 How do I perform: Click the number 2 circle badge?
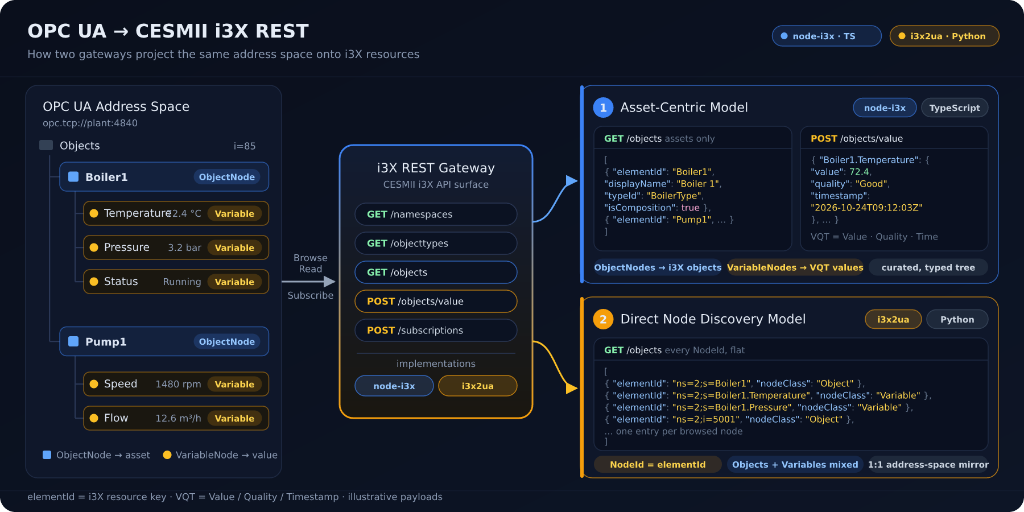[x=603, y=319]
